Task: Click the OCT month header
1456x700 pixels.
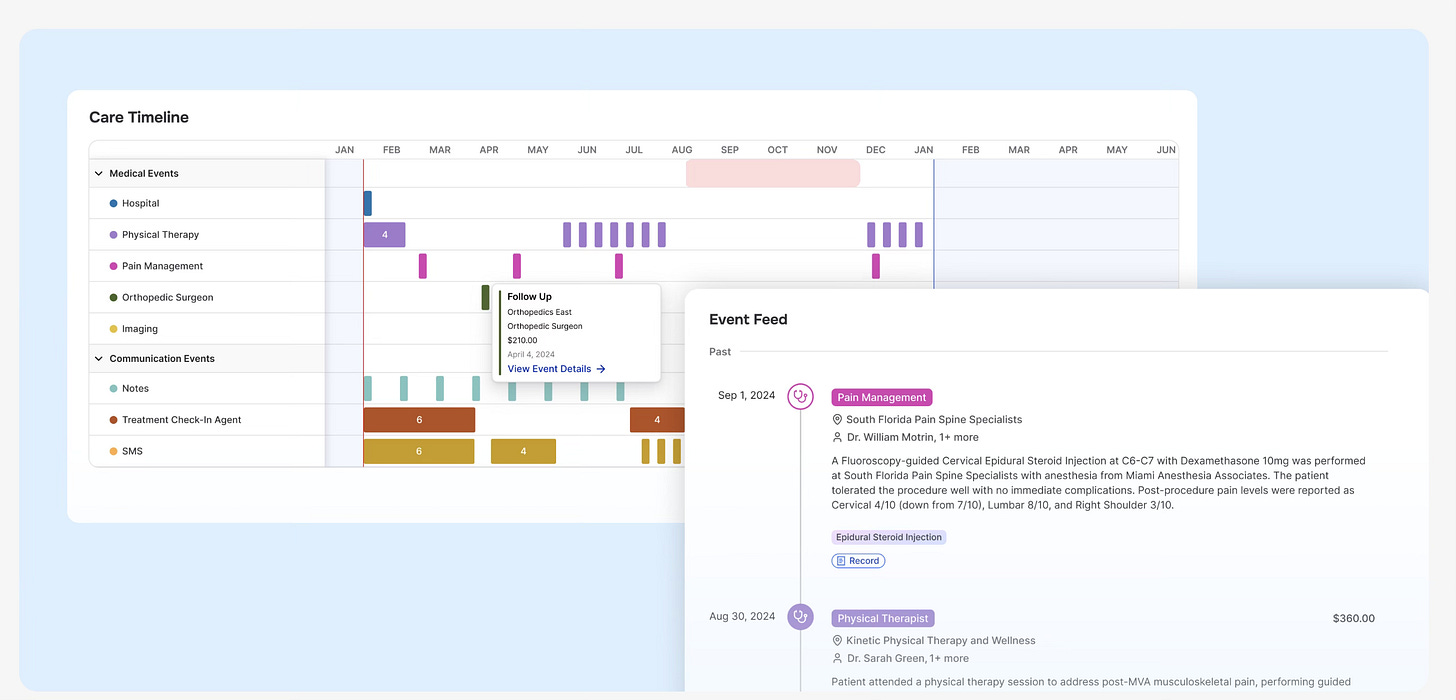Action: tap(778, 150)
